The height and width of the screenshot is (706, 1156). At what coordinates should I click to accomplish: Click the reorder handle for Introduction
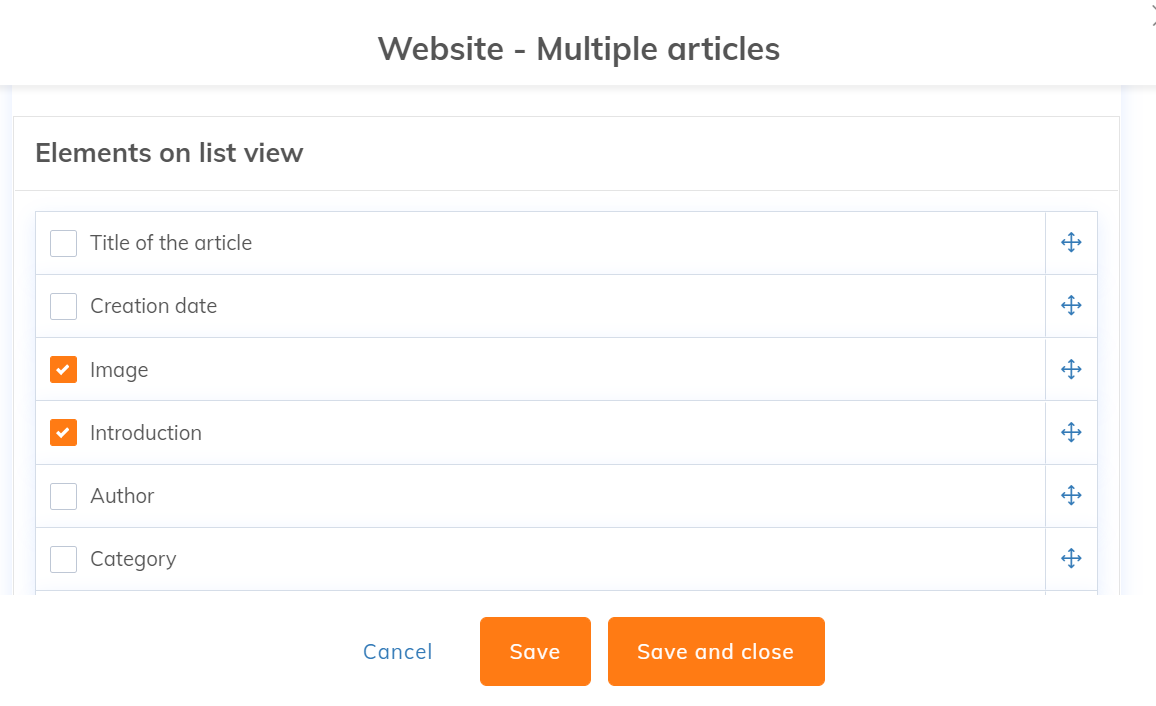click(1071, 433)
